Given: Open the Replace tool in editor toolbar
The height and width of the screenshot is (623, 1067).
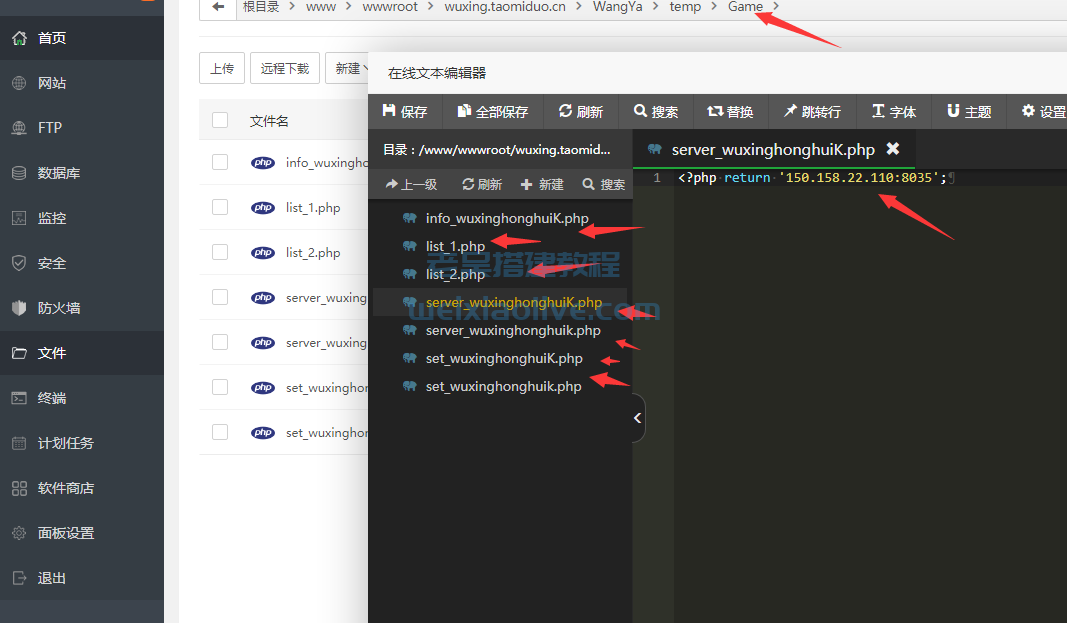Looking at the screenshot, I should pyautogui.click(x=730, y=112).
